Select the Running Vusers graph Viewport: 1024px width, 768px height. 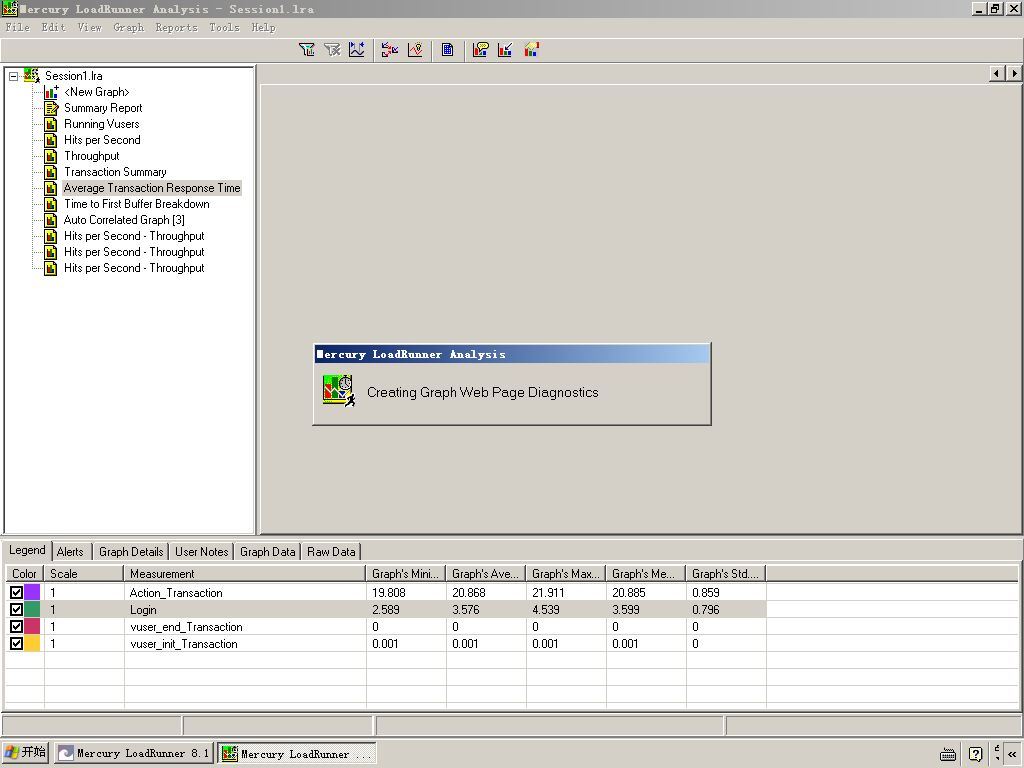[x=101, y=124]
